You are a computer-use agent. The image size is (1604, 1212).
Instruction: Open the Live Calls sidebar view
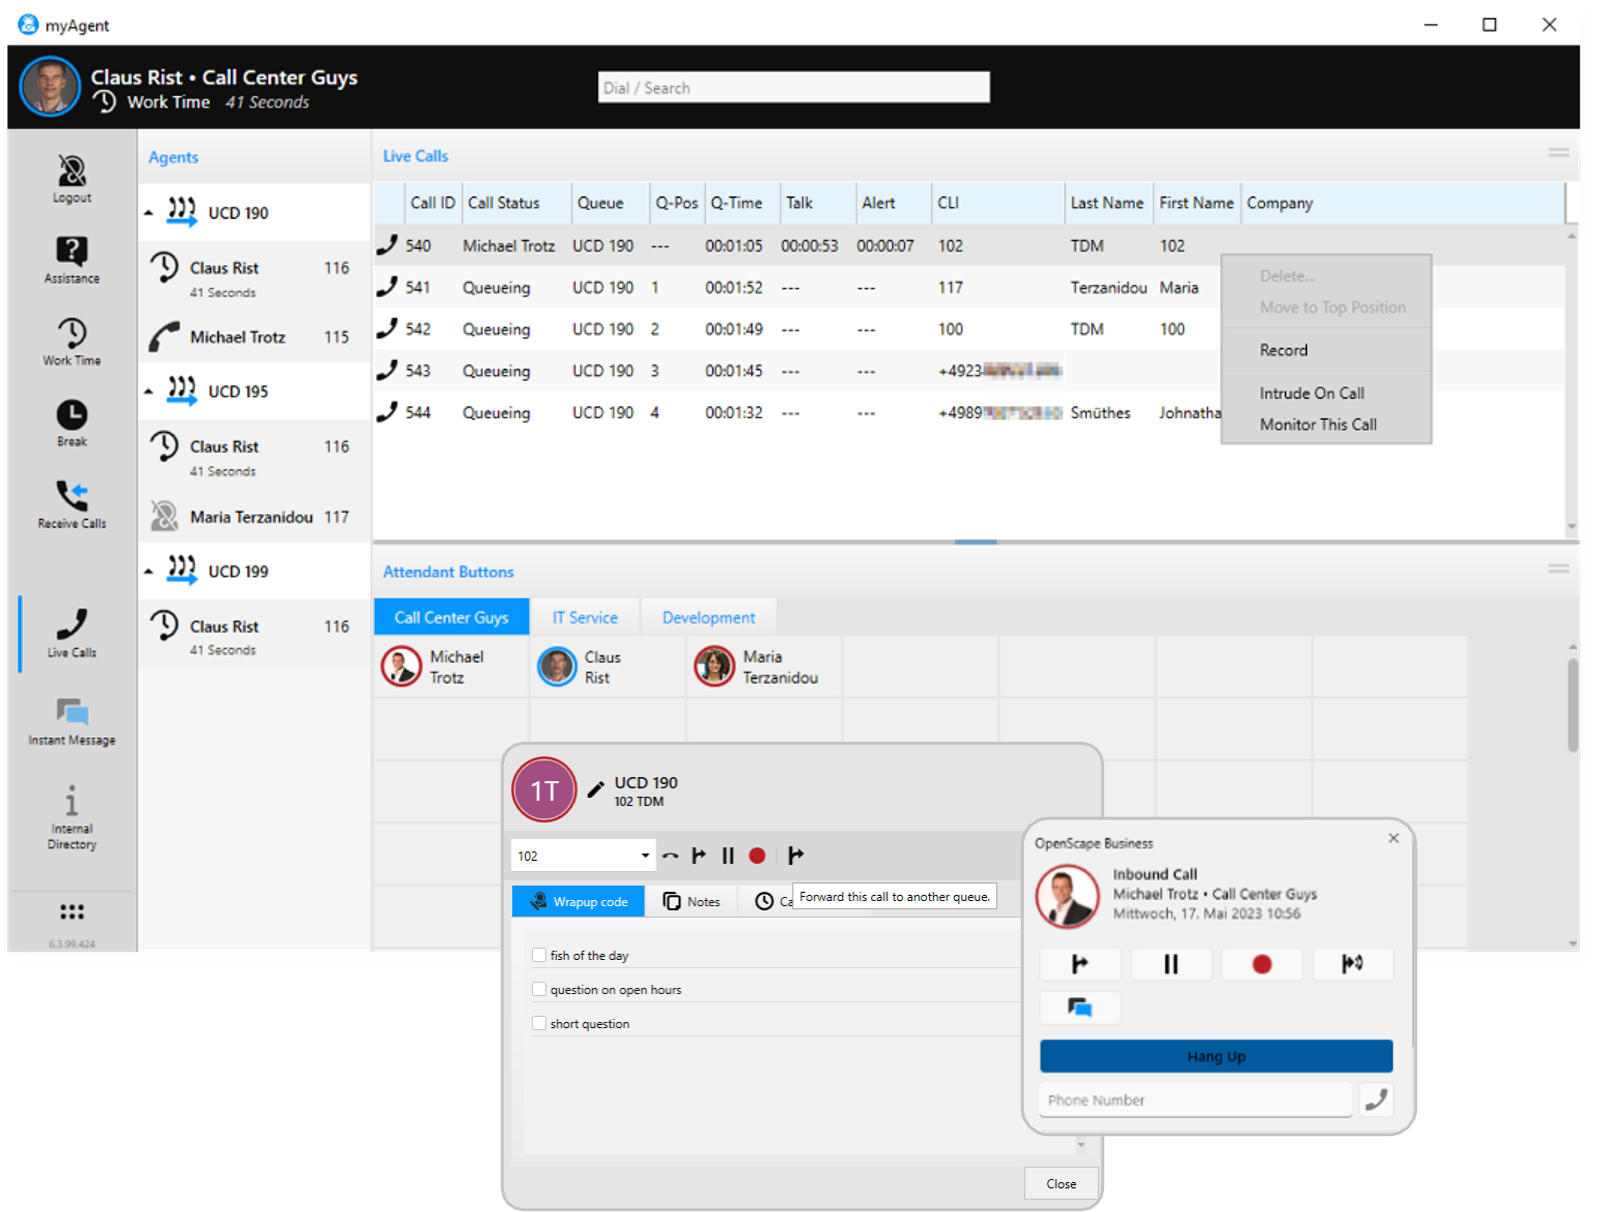tap(72, 633)
